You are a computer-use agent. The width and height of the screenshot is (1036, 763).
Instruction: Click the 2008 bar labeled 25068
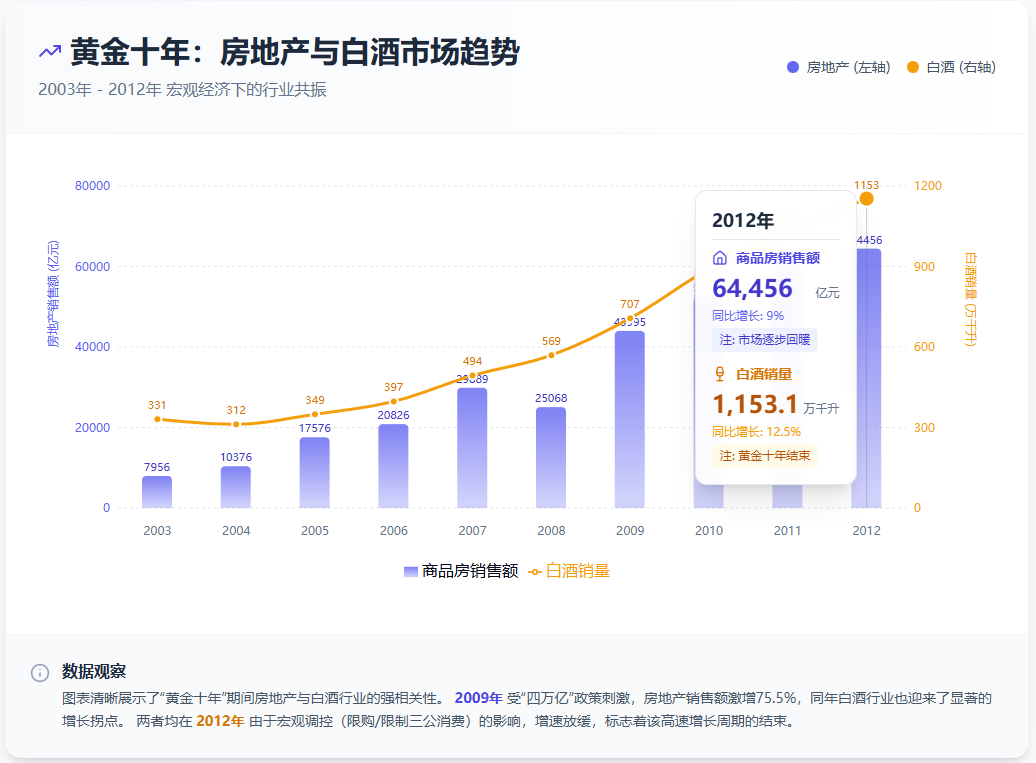coord(551,457)
